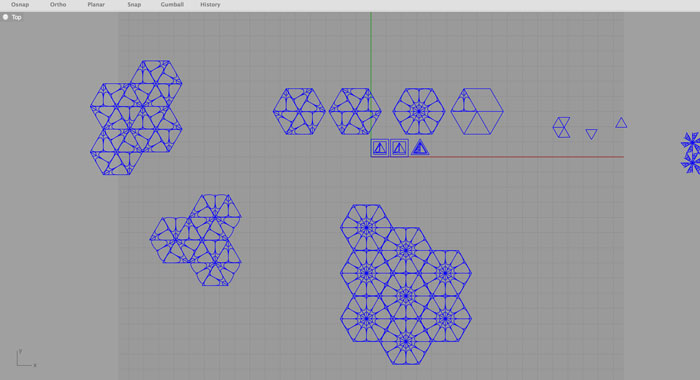This screenshot has width=700, height=380.
Task: Select the small upward-pointing triangle
Action: [621, 123]
